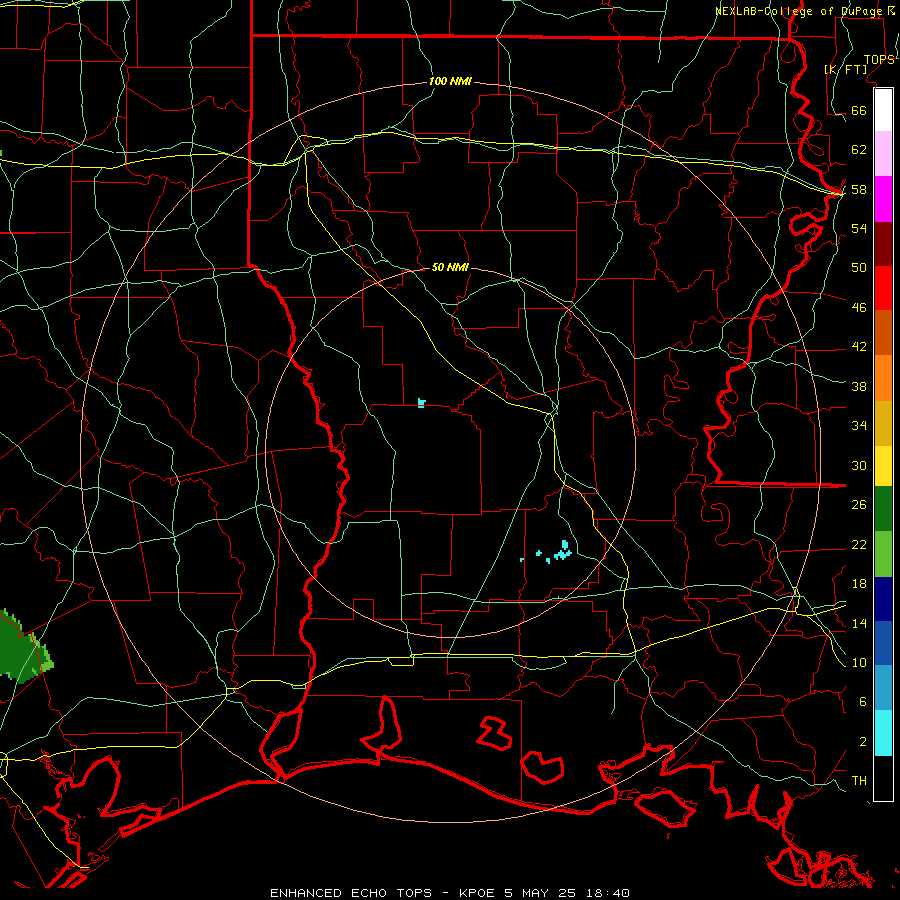The width and height of the screenshot is (900, 900).
Task: Click the legend value "10"
Action: [x=859, y=662]
